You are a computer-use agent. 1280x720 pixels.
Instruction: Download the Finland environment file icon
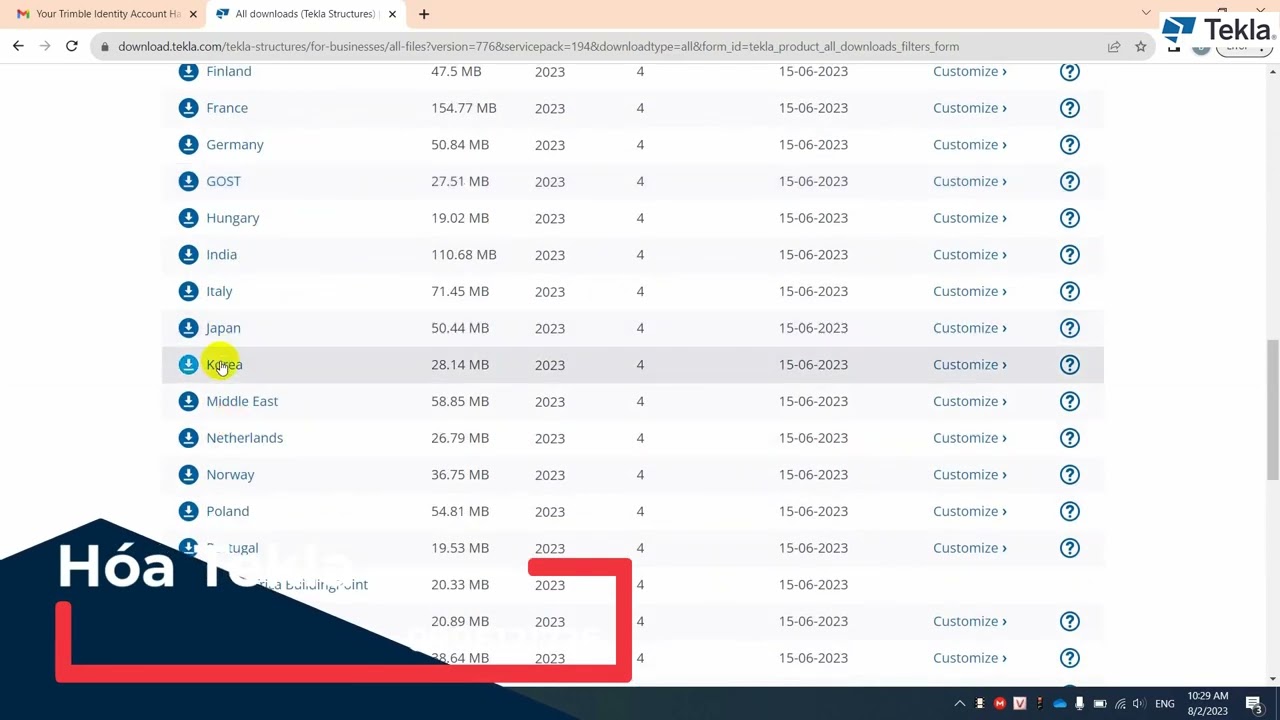click(188, 71)
